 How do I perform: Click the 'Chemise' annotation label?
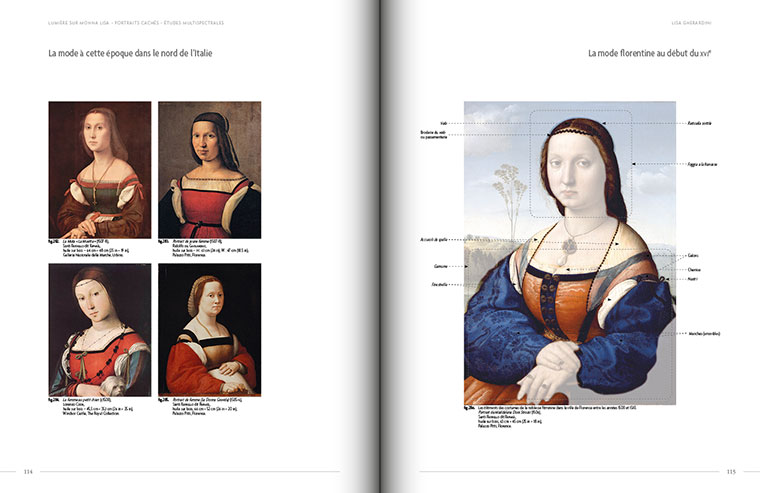click(694, 270)
